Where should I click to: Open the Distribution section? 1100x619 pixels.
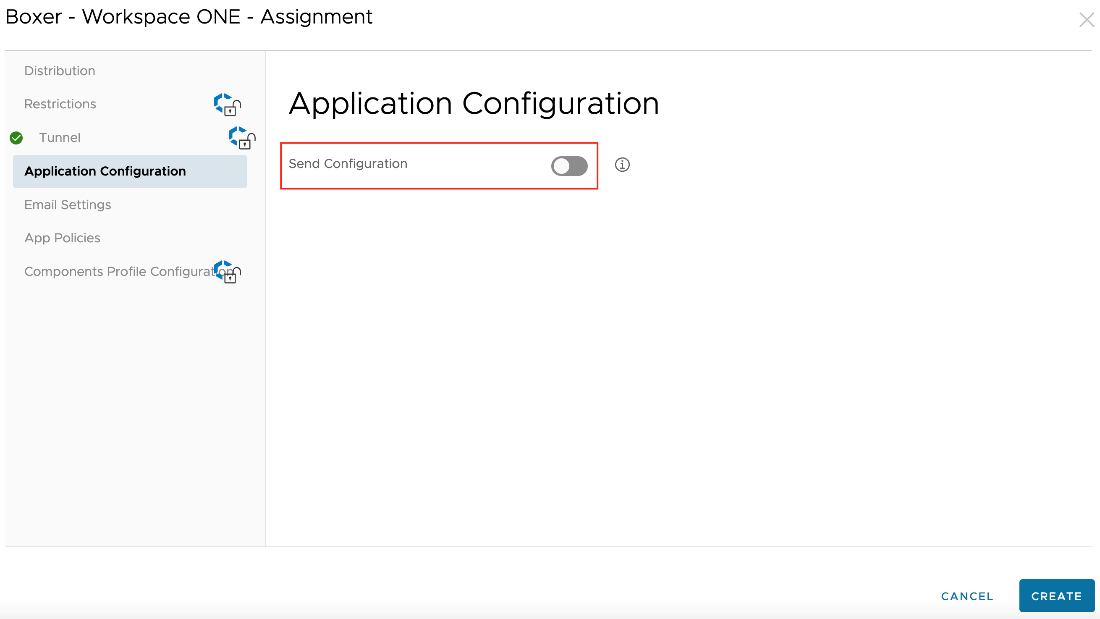coord(60,71)
